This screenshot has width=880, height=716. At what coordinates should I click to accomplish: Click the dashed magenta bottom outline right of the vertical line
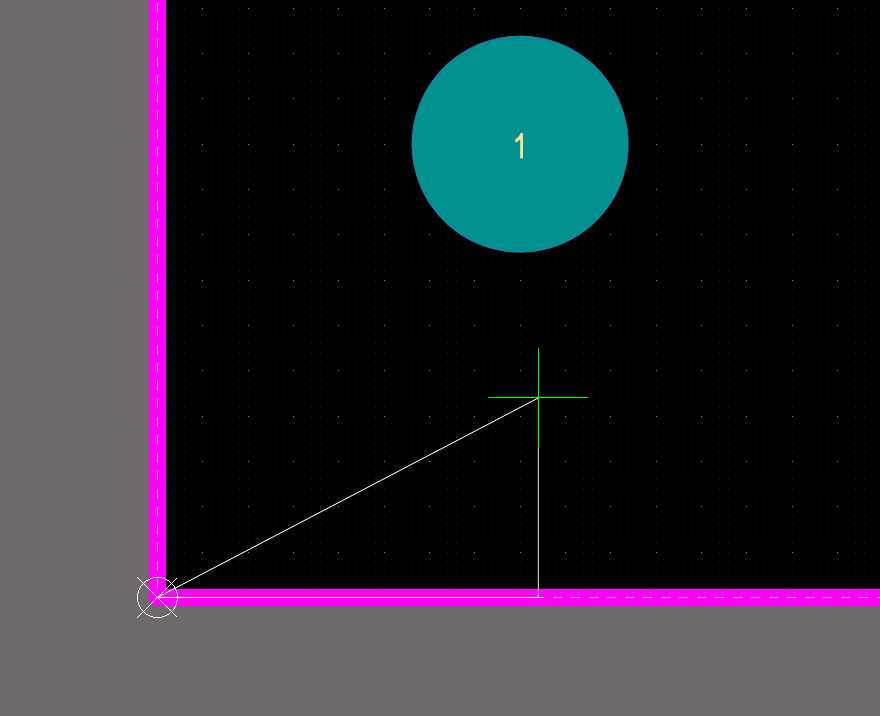pyautogui.click(x=709, y=597)
